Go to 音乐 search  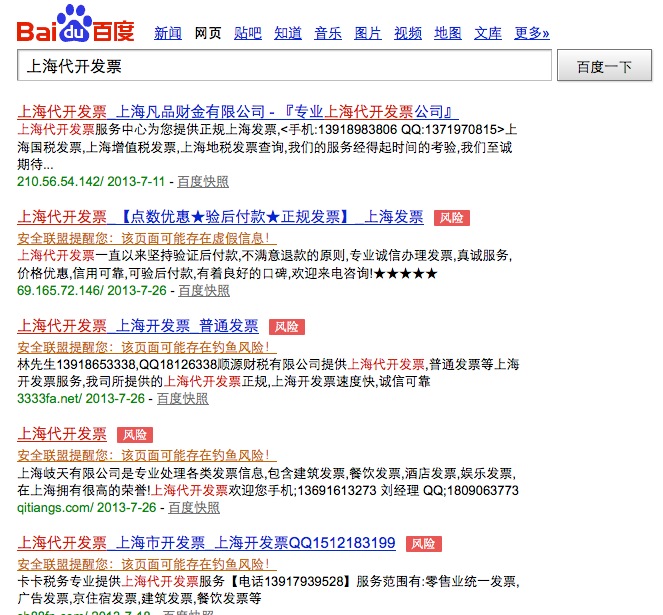pos(328,33)
